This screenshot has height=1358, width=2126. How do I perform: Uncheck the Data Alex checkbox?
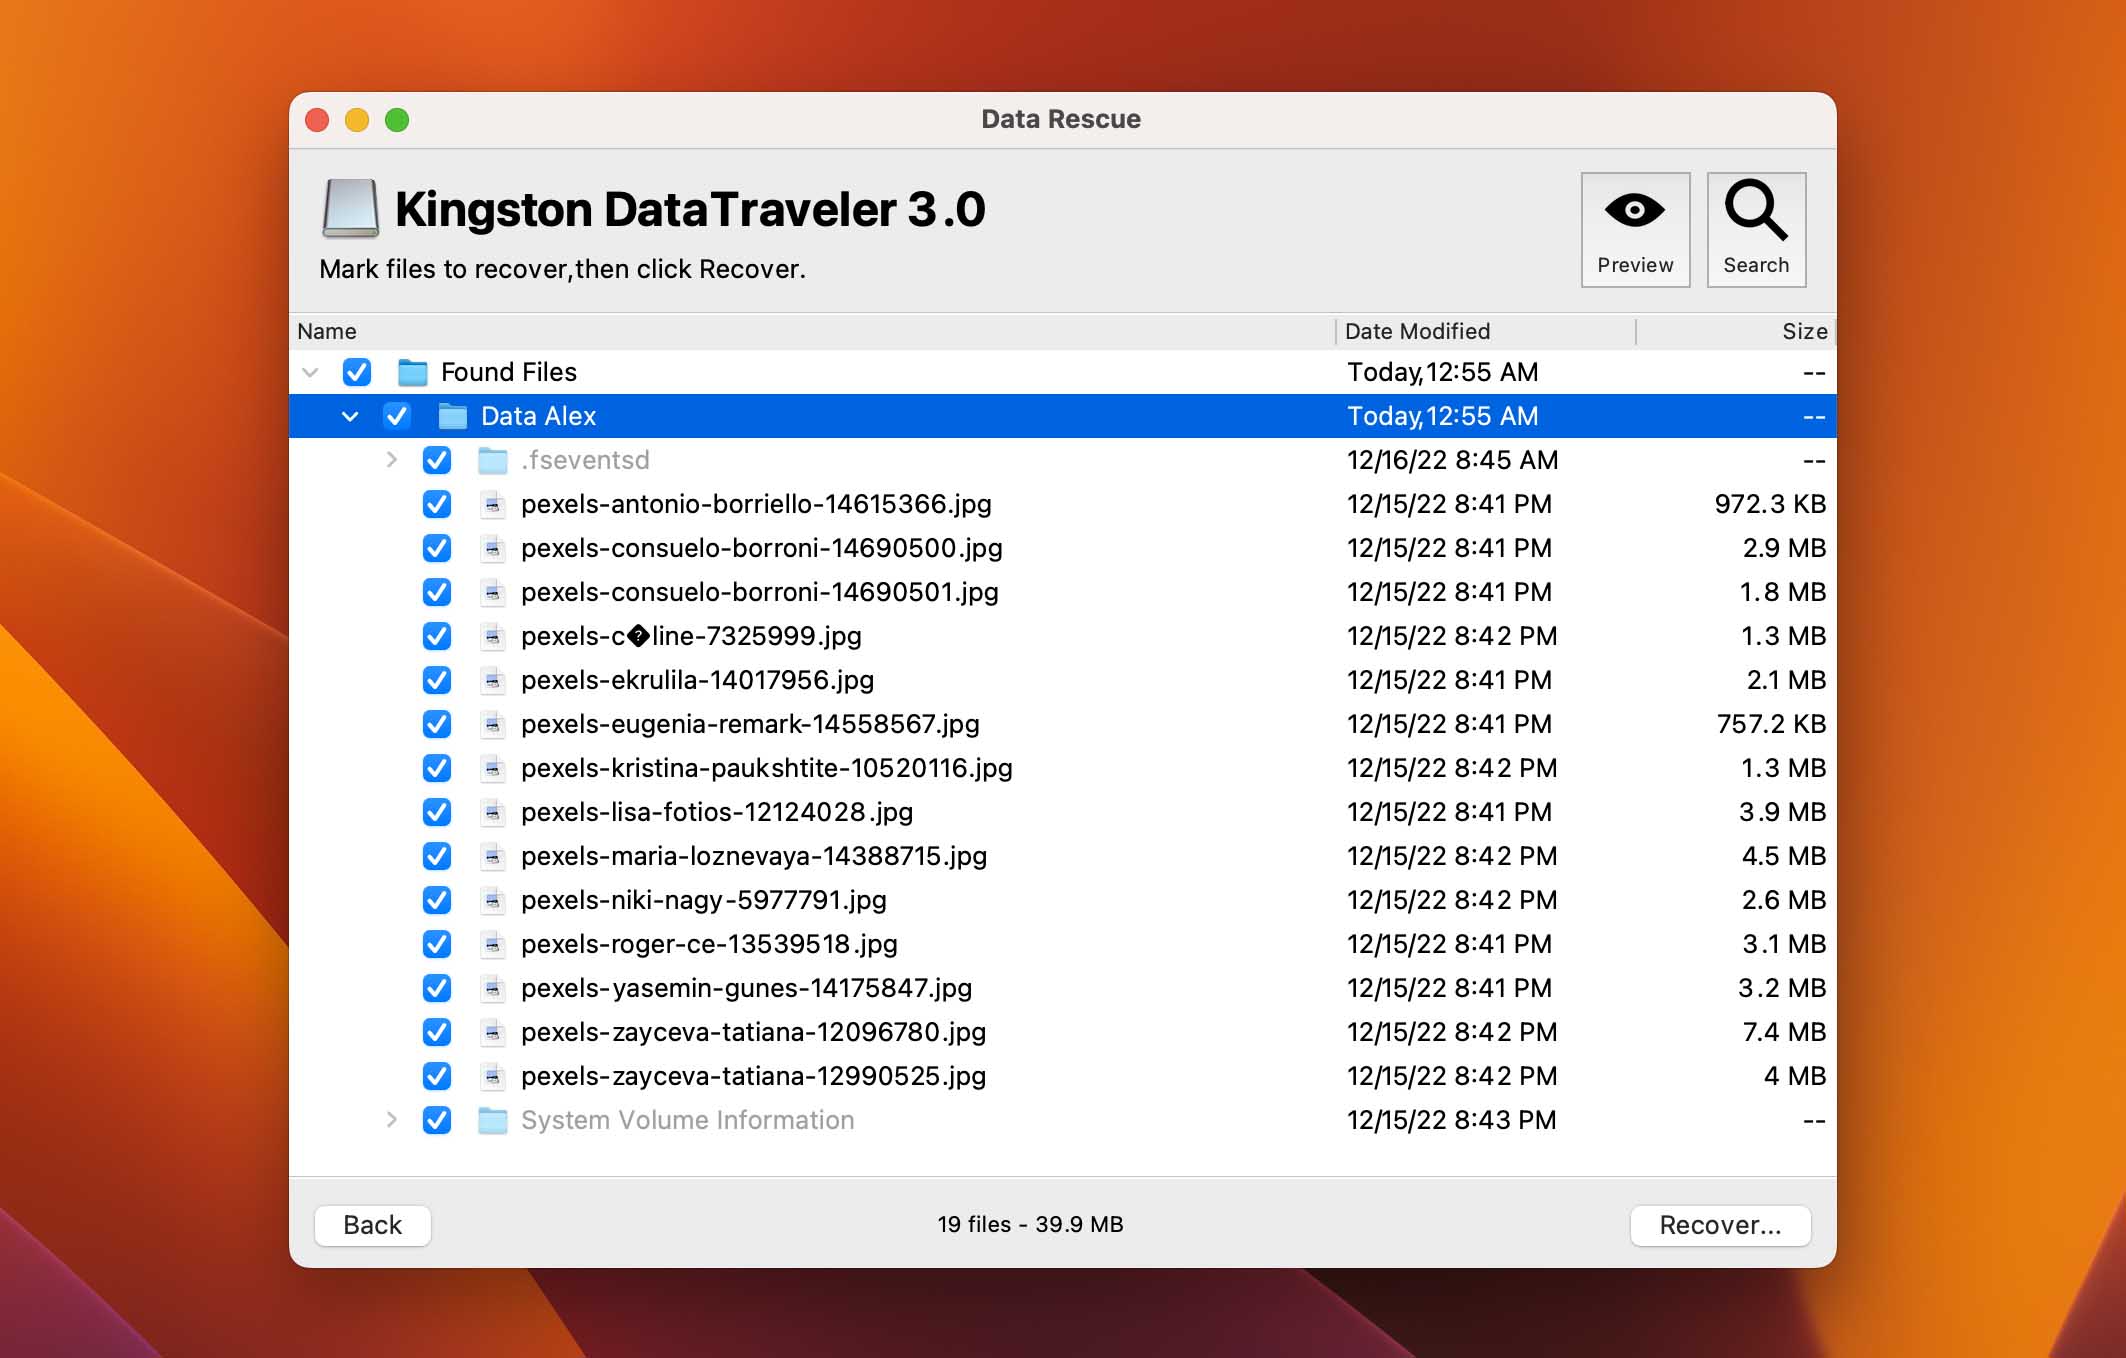tap(397, 417)
